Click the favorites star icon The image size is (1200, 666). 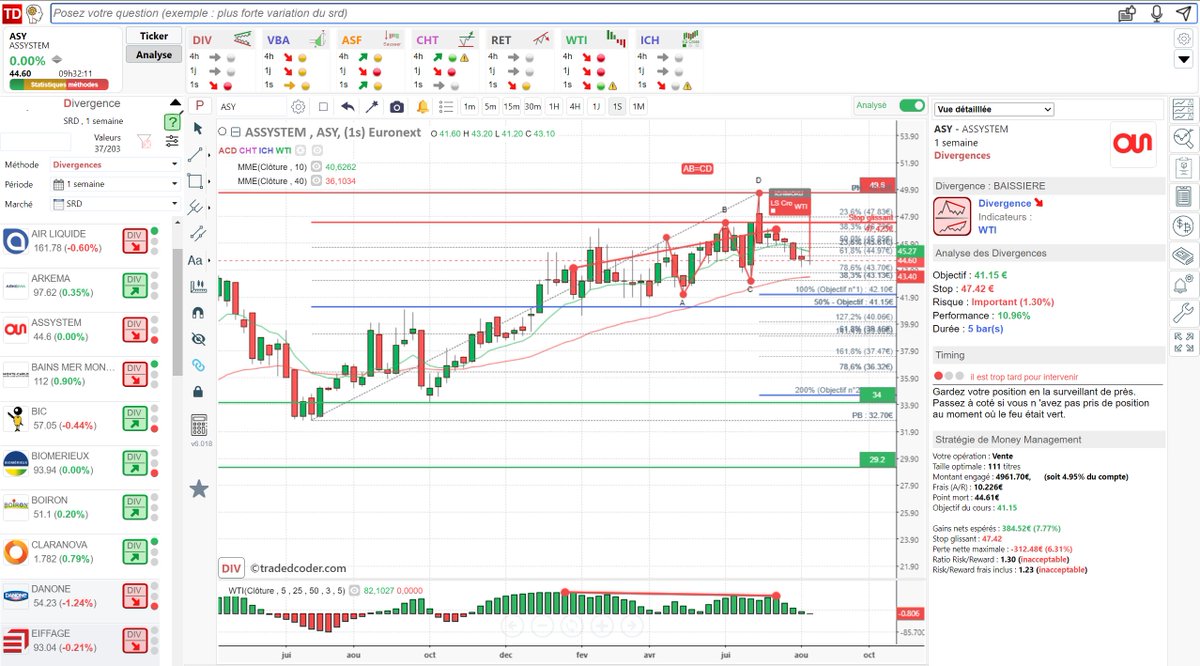click(x=198, y=488)
